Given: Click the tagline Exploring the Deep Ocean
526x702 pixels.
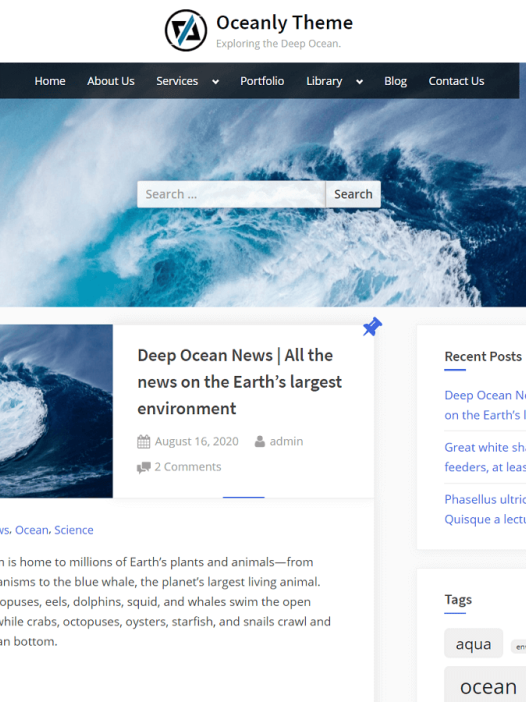Looking at the screenshot, I should (278, 44).
